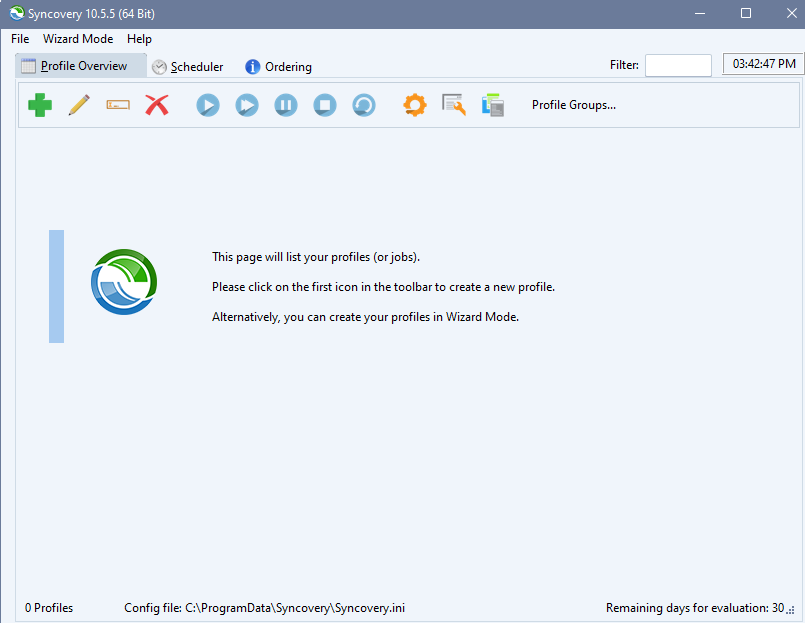Select the Profile Overview tab
The width and height of the screenshot is (805, 623).
(81, 66)
